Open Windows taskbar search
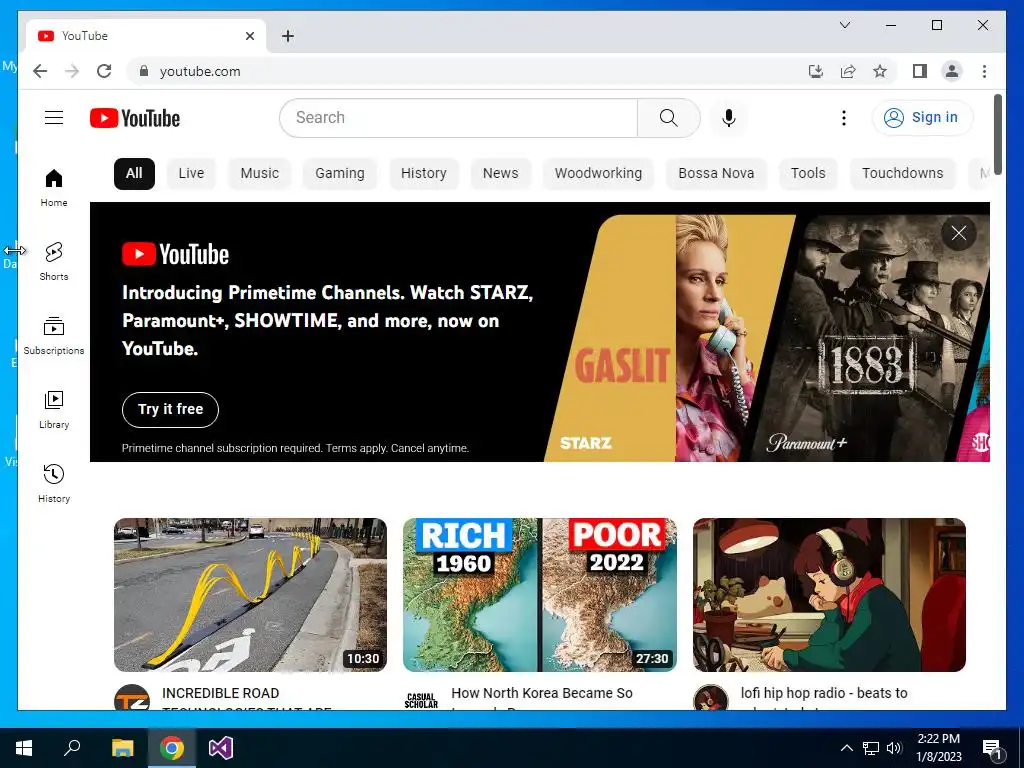Screen dimensions: 1024x768 pos(73,748)
